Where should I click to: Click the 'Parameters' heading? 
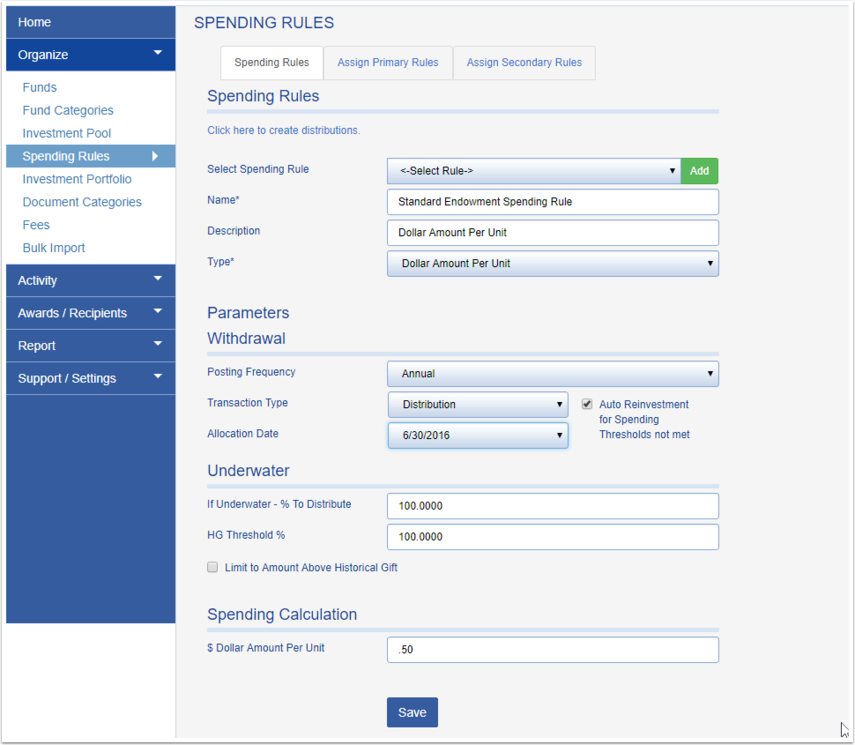[248, 313]
